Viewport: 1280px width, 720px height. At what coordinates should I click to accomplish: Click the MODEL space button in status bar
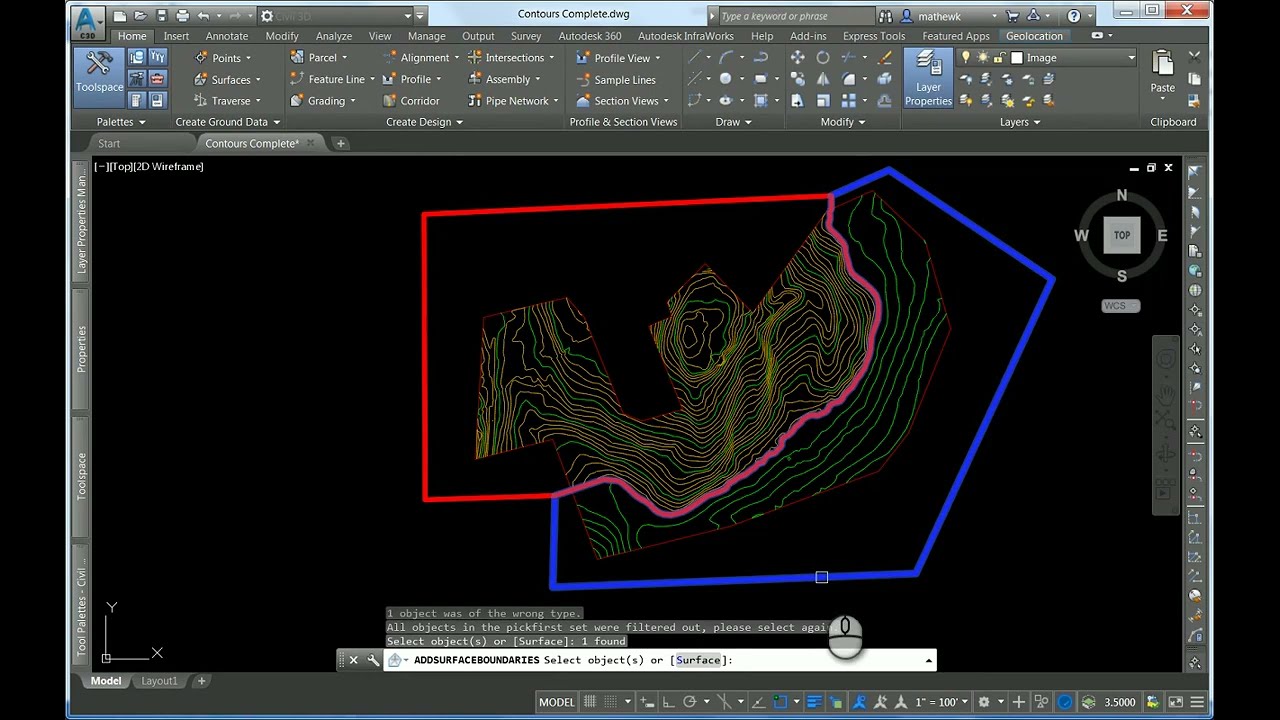pos(557,702)
